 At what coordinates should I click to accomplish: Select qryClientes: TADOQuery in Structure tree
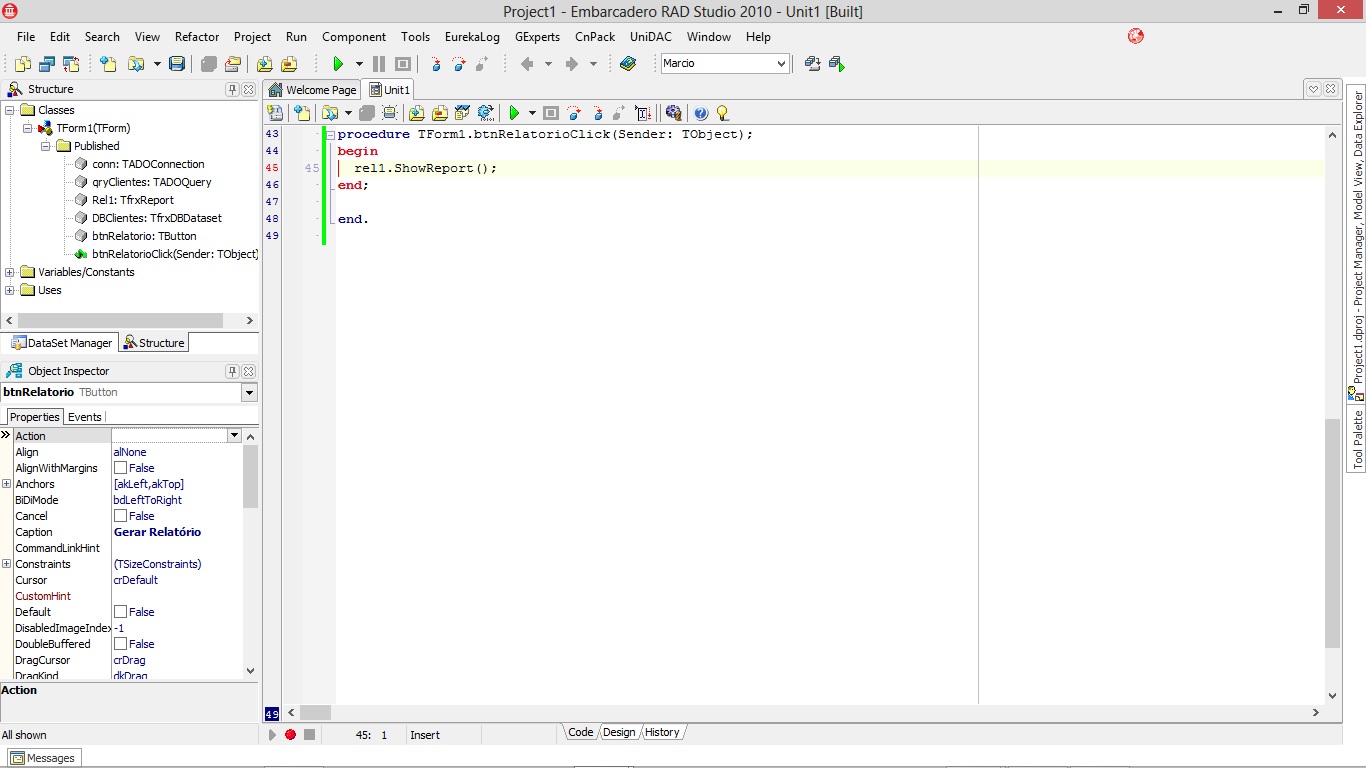(x=152, y=182)
